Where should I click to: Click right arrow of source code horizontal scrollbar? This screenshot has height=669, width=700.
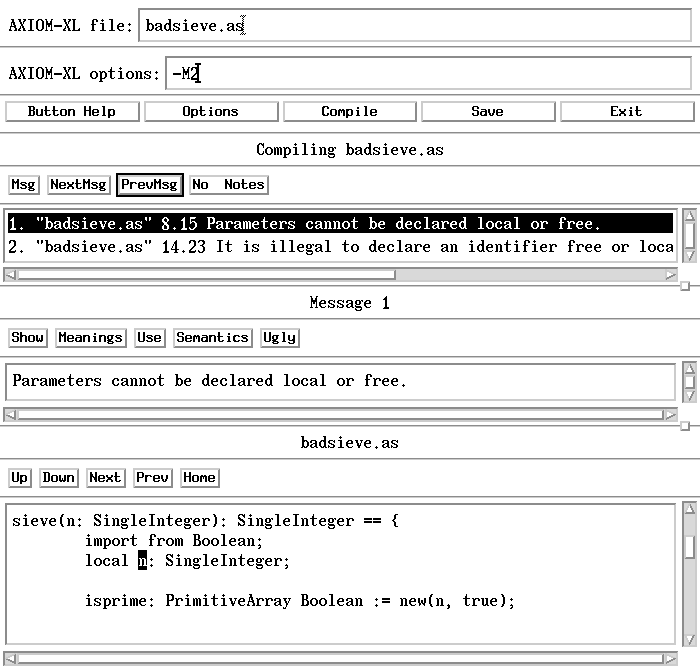click(671, 659)
